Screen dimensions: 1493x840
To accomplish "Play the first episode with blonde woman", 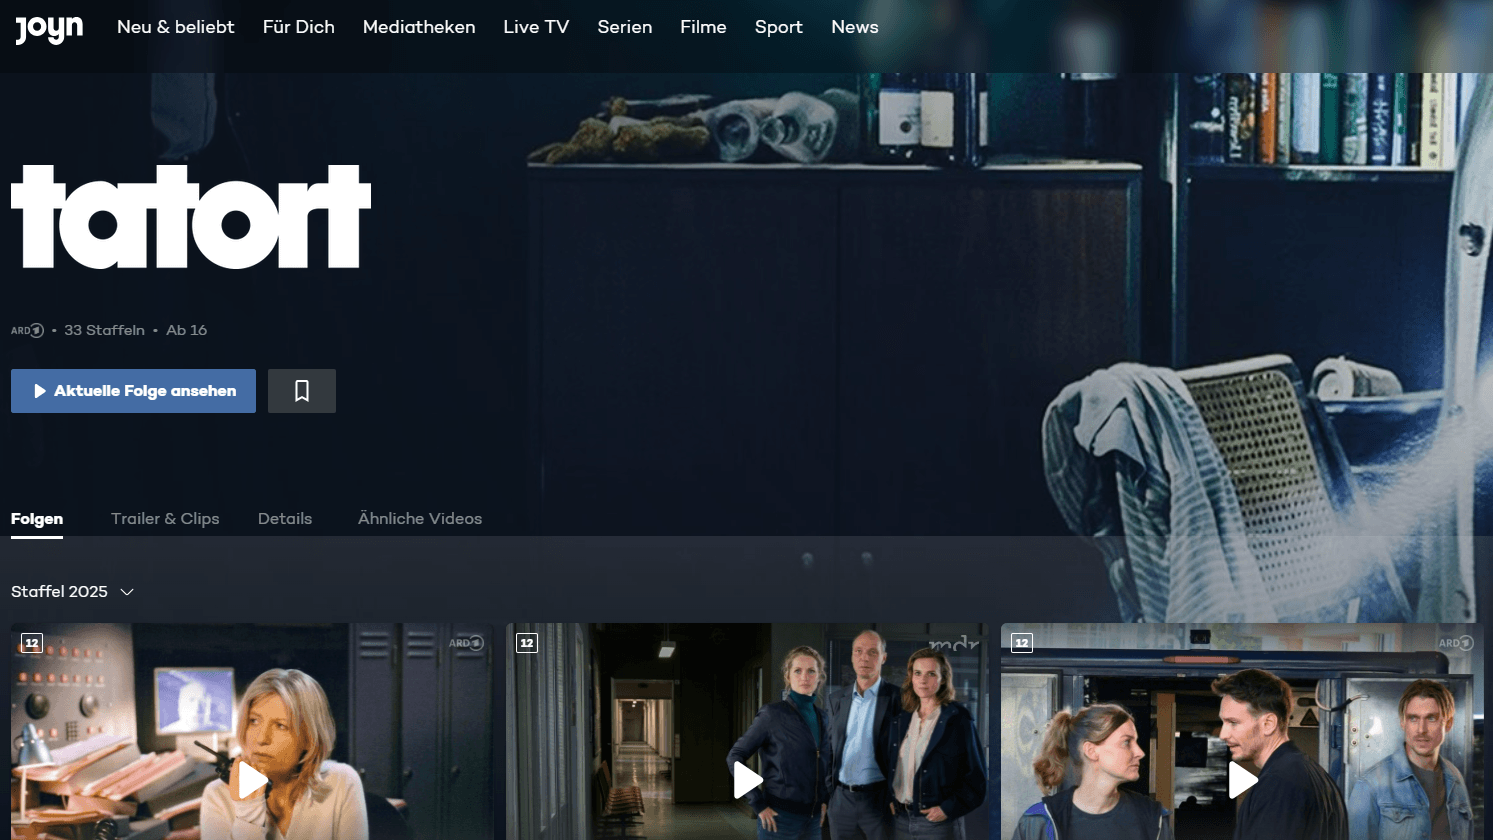I will 252,780.
